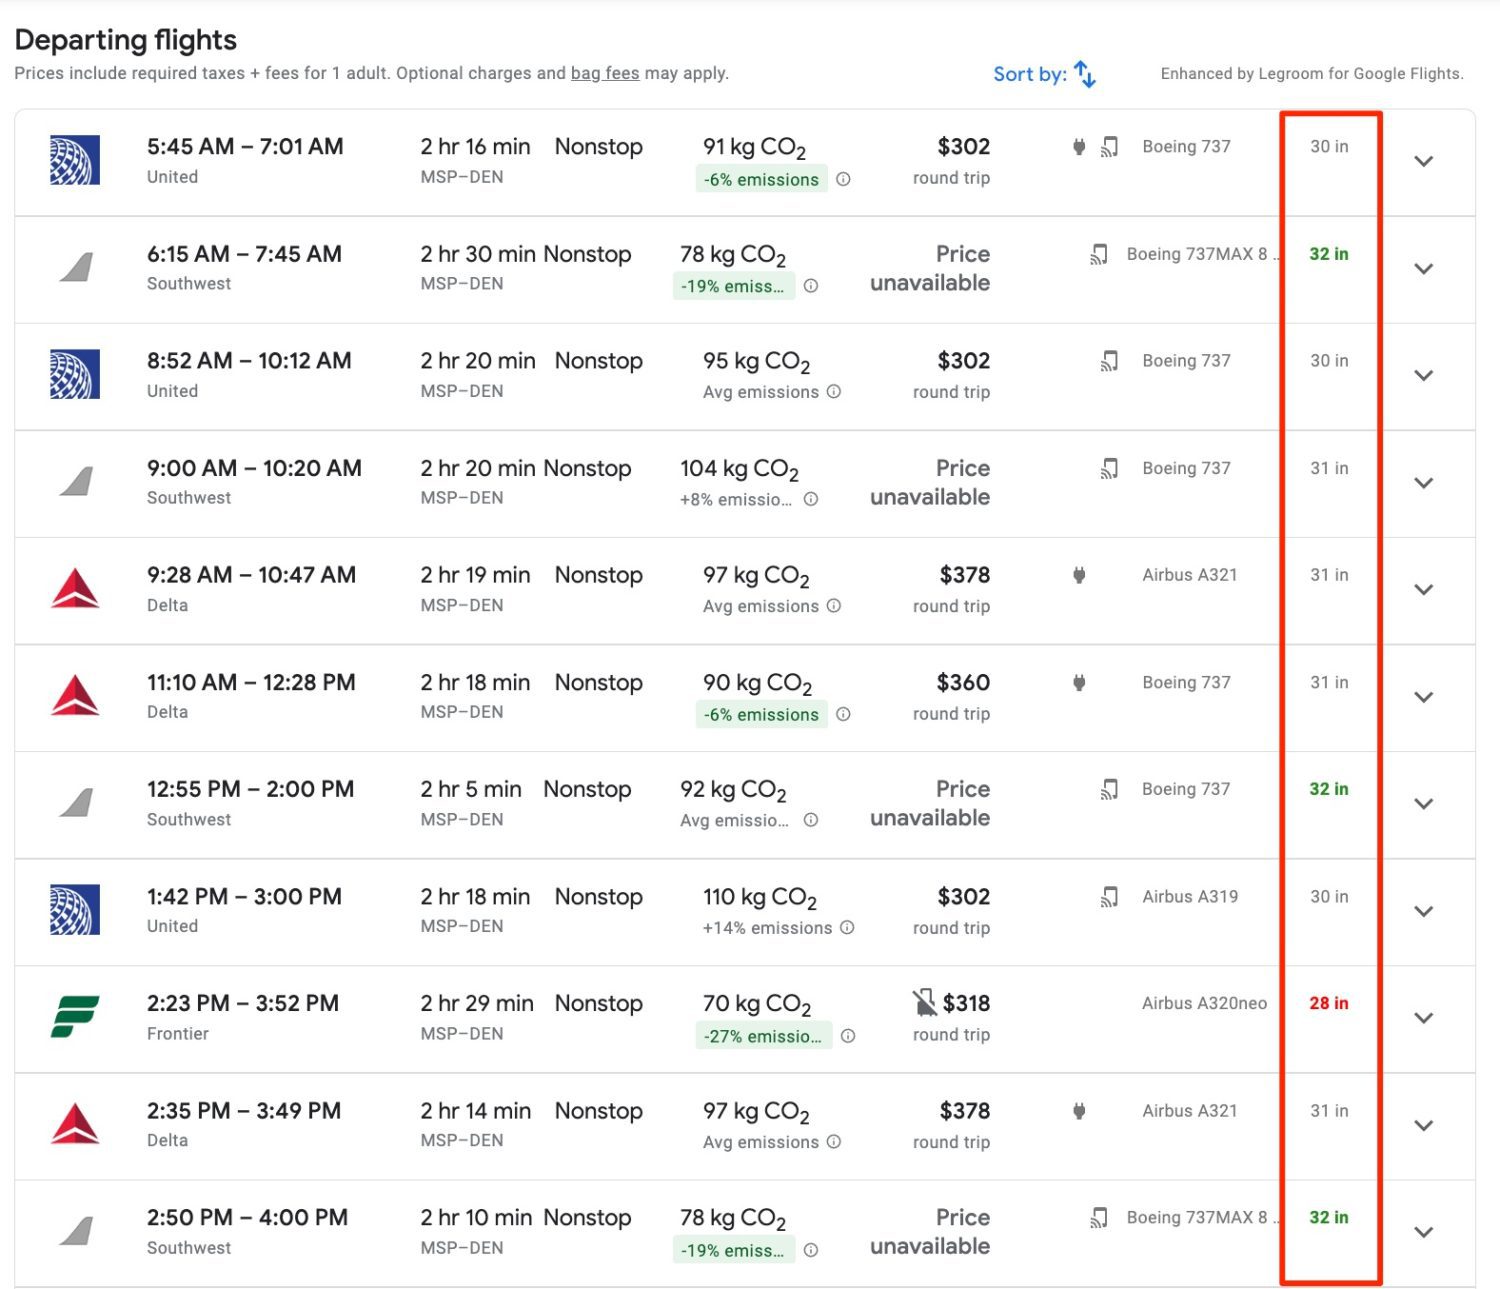Expand details for the 5:45 AM United flight

click(1424, 160)
